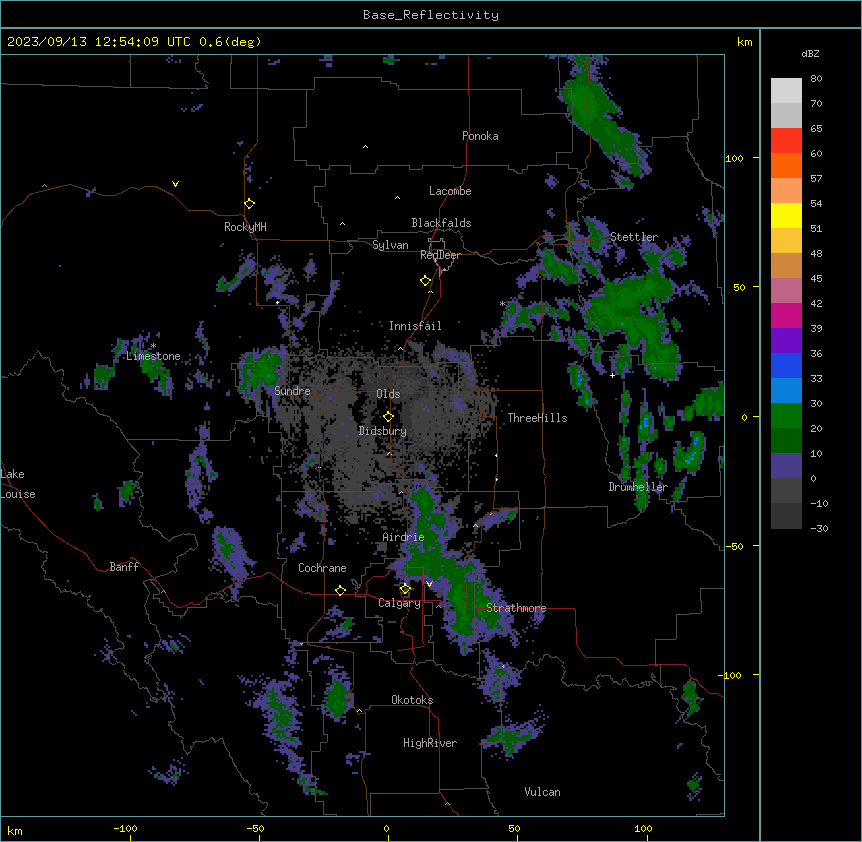Click the Didsbury label
Viewport: 862px width, 842px height.
pos(383,431)
